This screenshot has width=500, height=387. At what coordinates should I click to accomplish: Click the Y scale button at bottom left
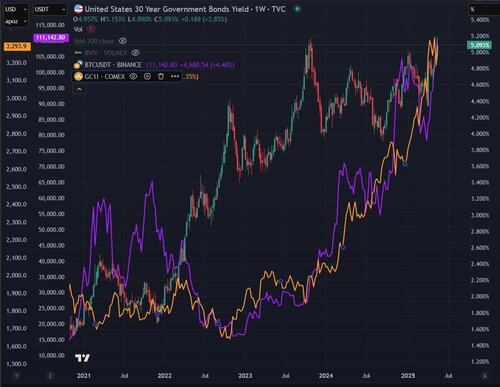tap(16, 376)
